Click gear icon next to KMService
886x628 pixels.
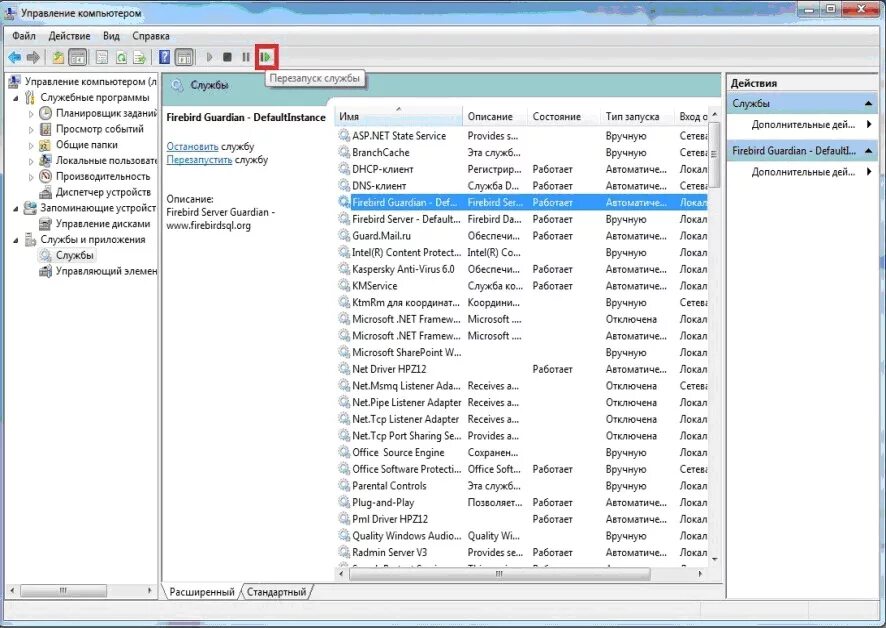[x=344, y=285]
